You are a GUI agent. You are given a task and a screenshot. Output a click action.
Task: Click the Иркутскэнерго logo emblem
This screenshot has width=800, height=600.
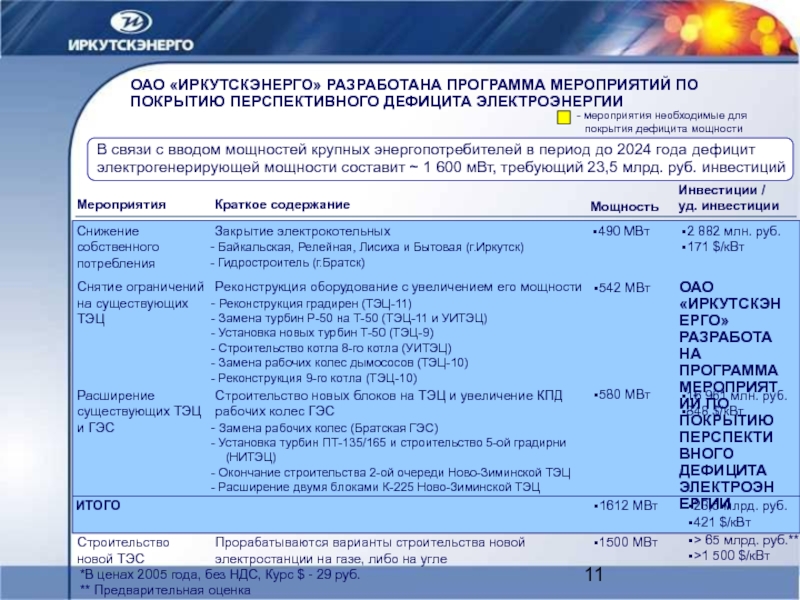(x=131, y=22)
